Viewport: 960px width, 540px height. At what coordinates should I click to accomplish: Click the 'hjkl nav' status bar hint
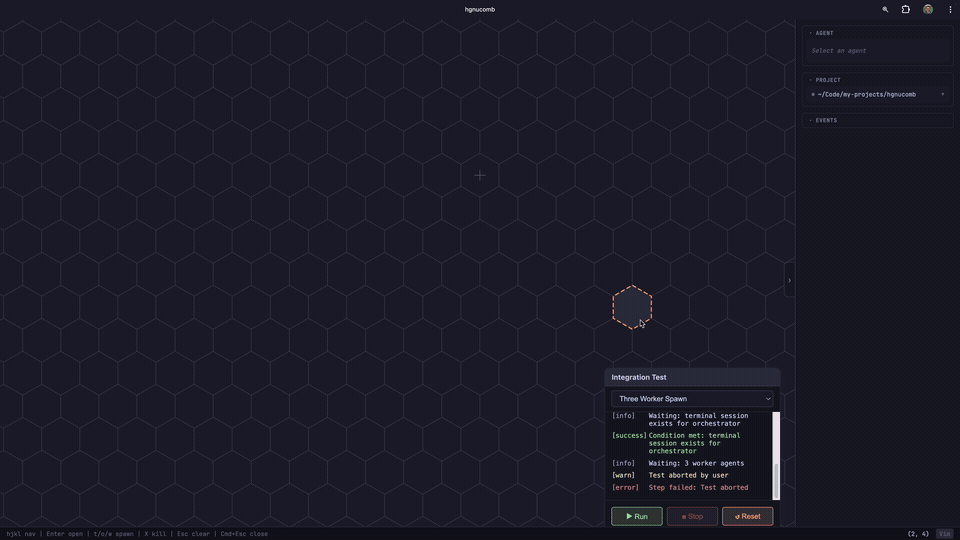pos(21,534)
